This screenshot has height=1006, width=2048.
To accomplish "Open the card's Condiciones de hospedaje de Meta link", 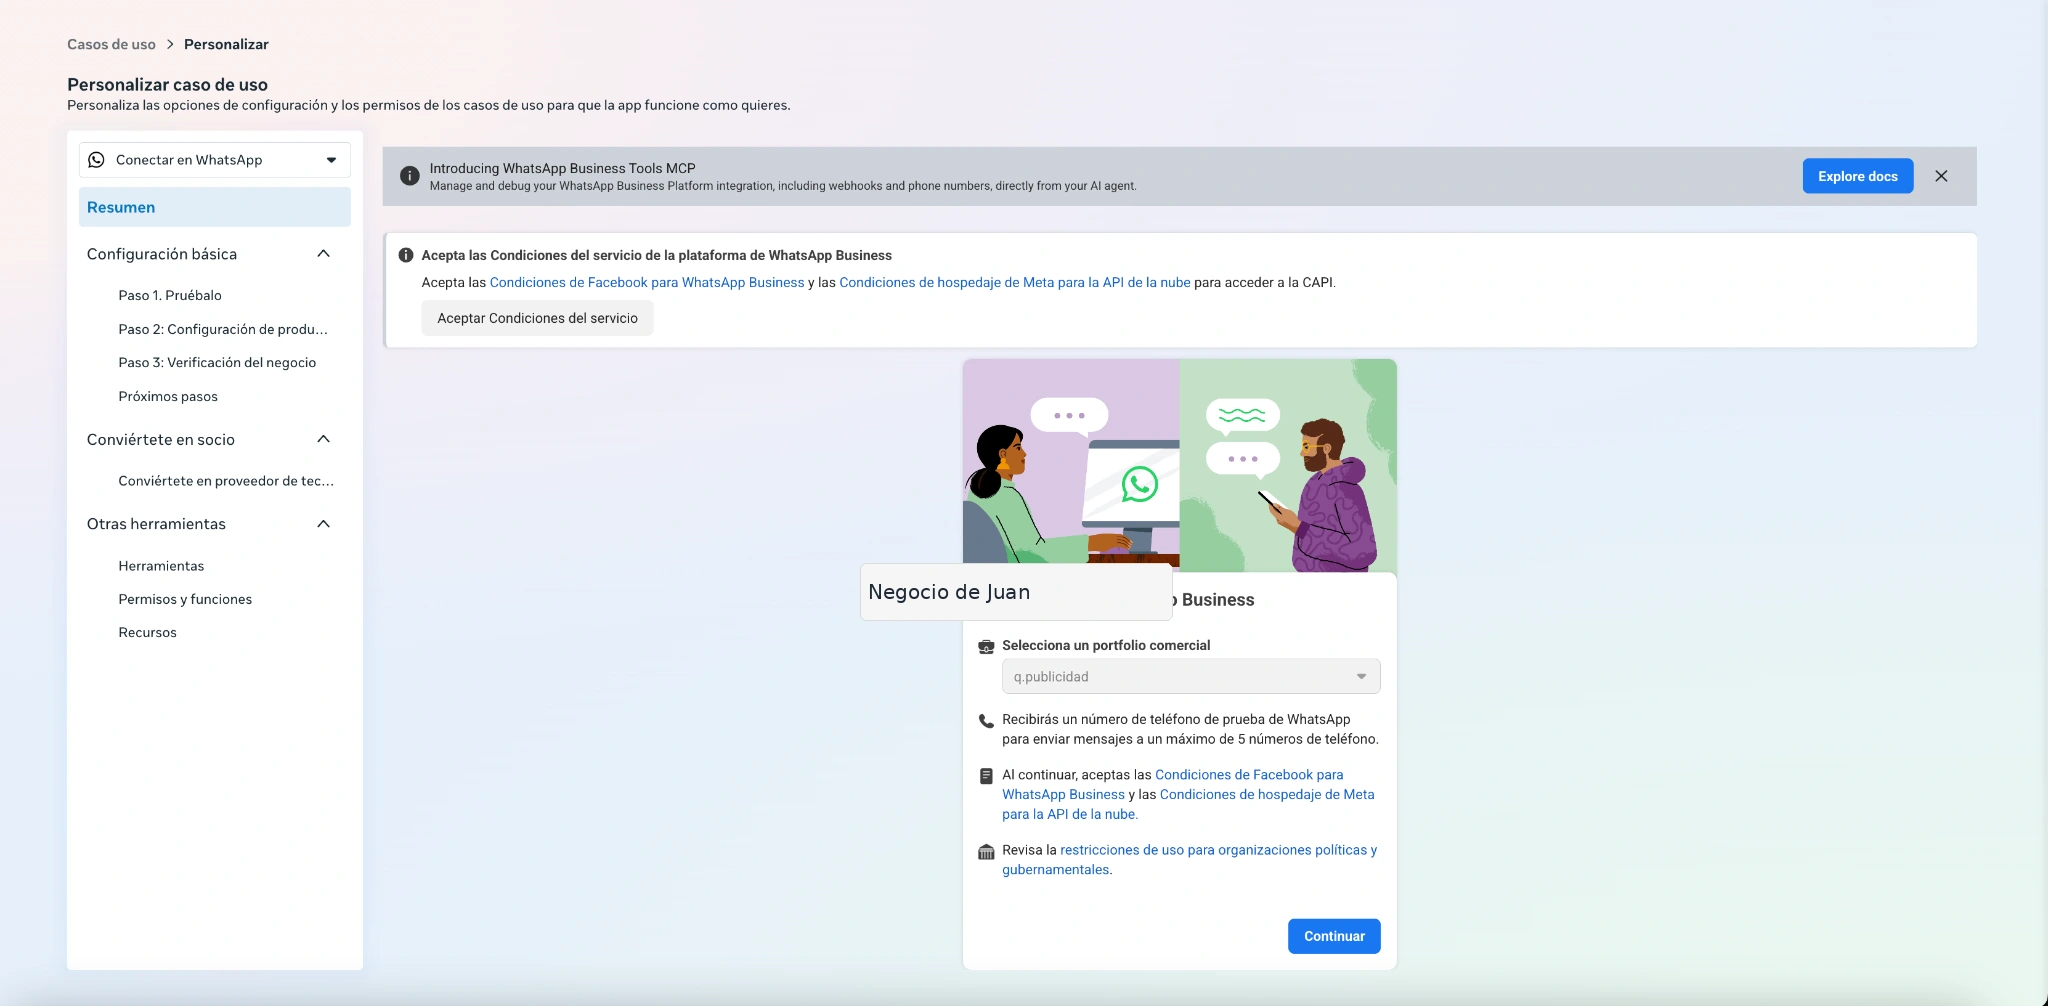I will click(1188, 804).
